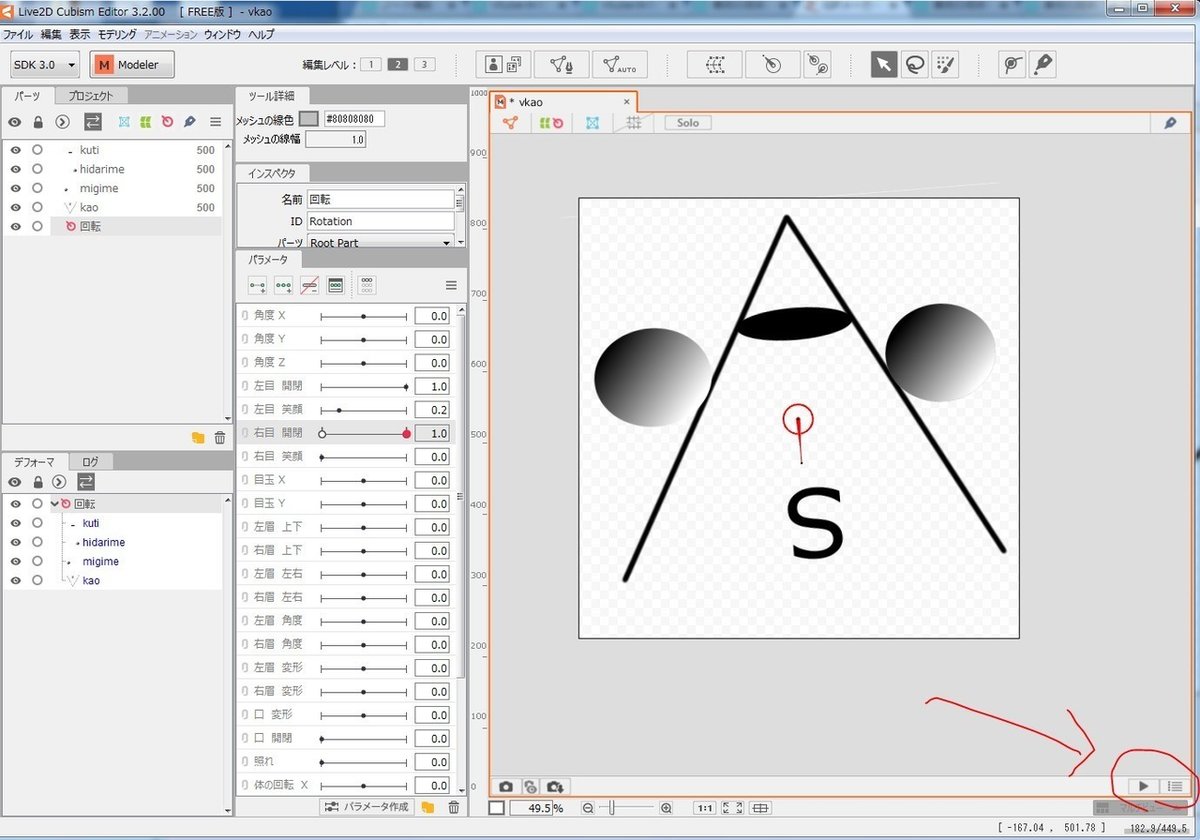Open the Parameter panel hamburger menu
The height and width of the screenshot is (840, 1200).
coord(451,285)
